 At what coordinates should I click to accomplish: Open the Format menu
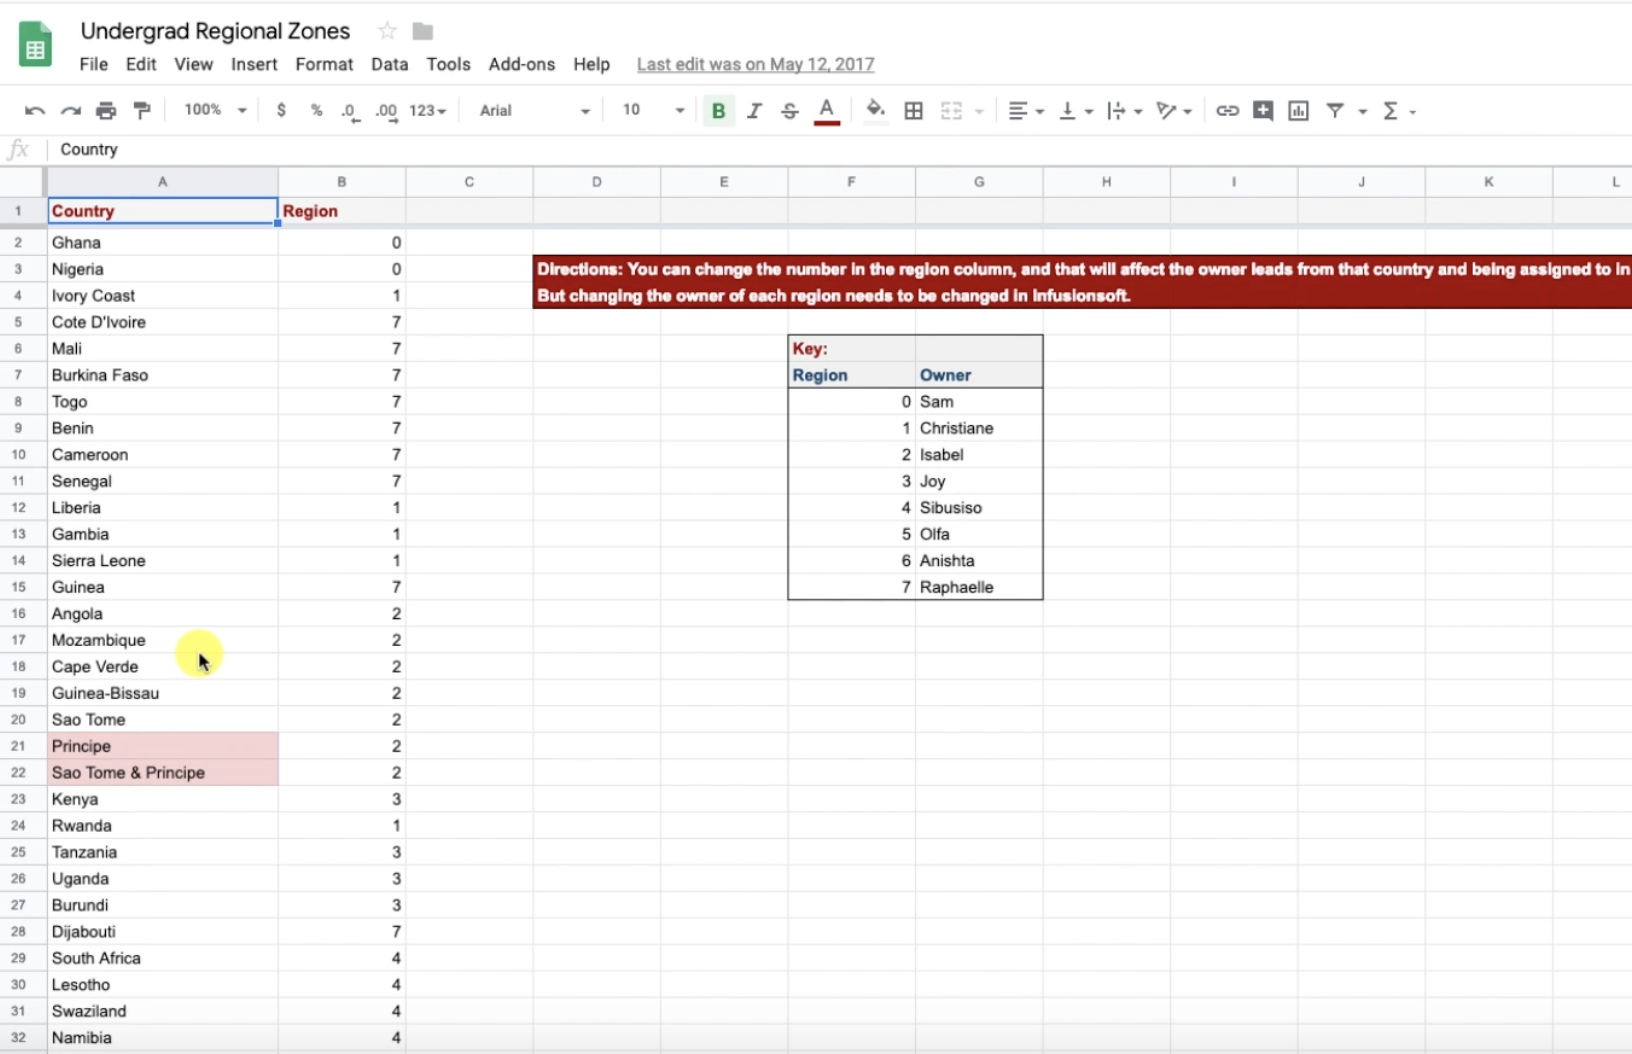[324, 64]
